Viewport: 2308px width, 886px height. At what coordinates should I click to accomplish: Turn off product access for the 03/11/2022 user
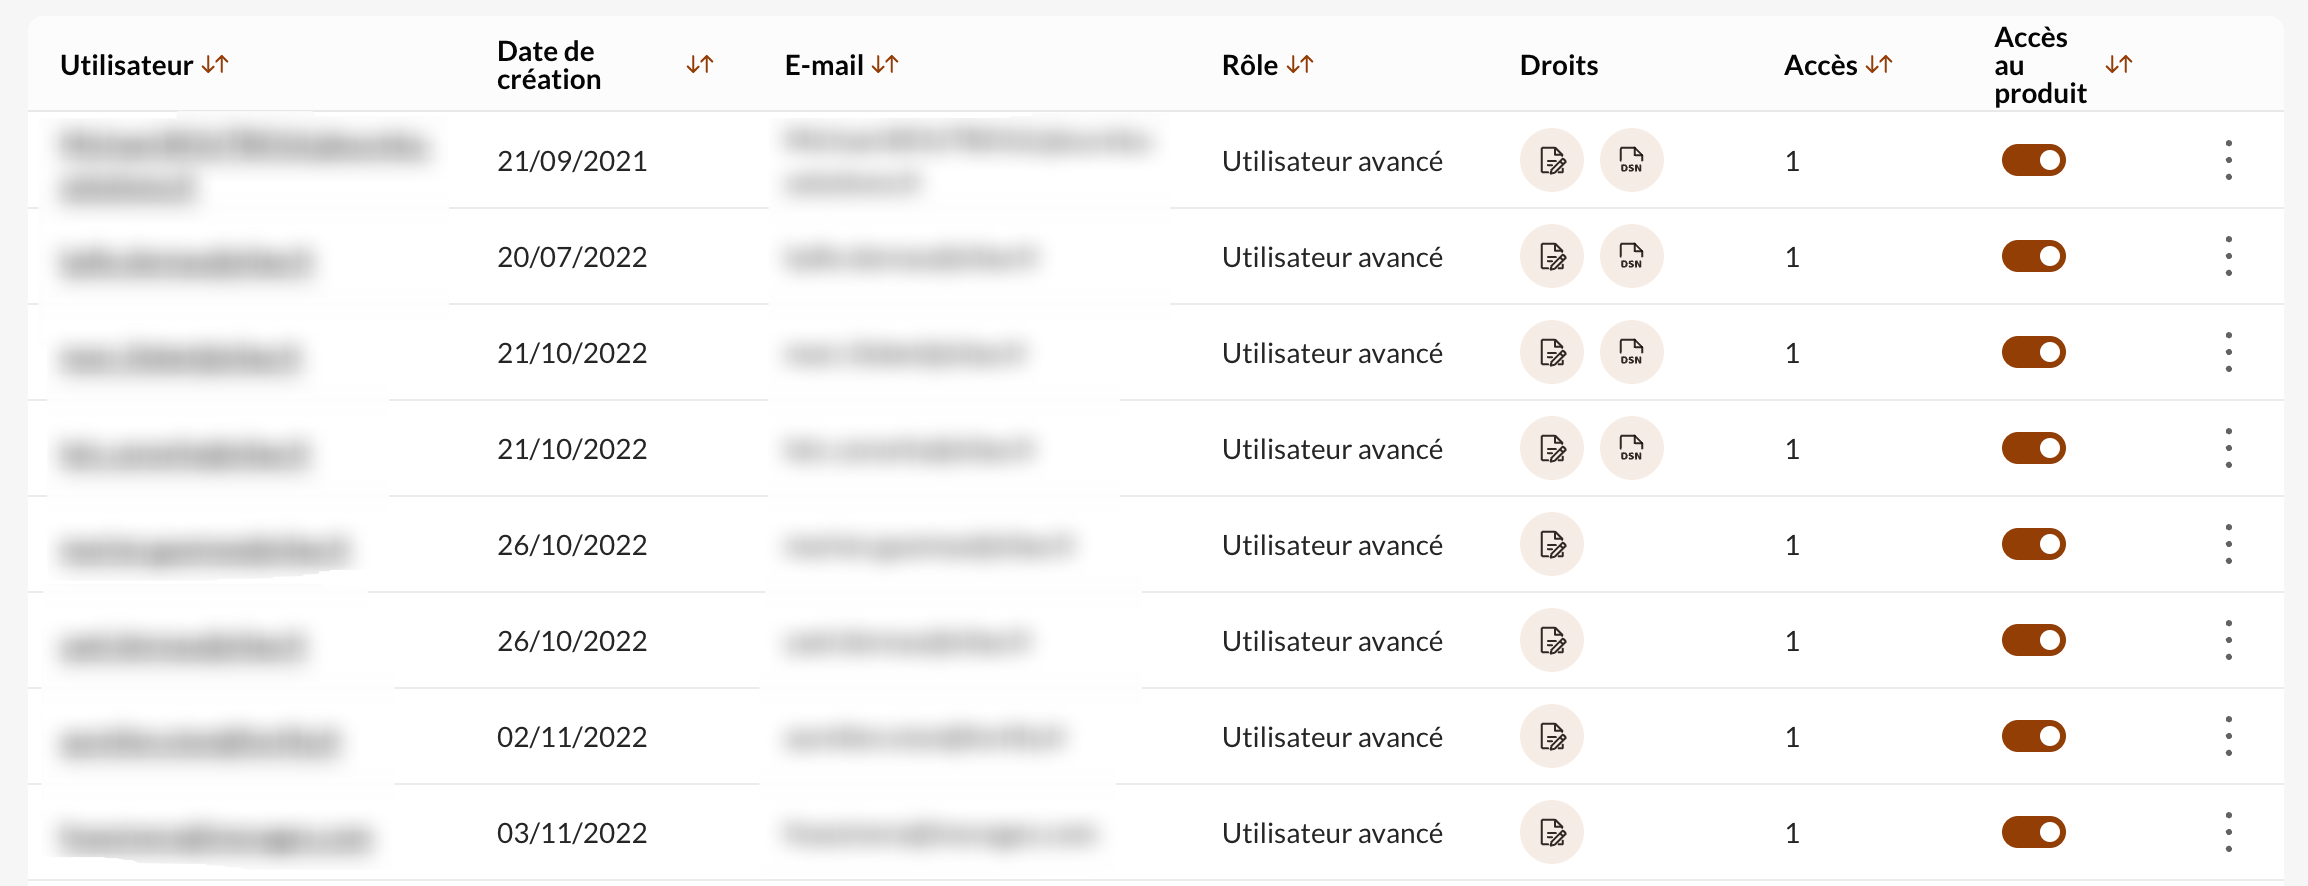point(2033,832)
